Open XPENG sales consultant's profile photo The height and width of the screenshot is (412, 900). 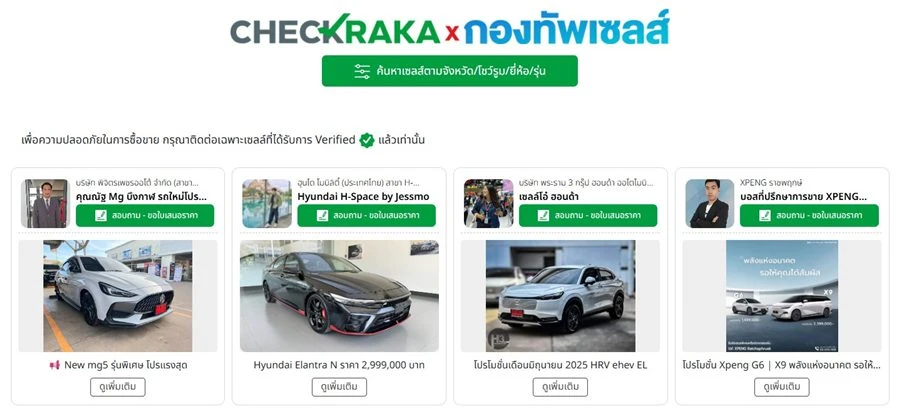tap(709, 204)
